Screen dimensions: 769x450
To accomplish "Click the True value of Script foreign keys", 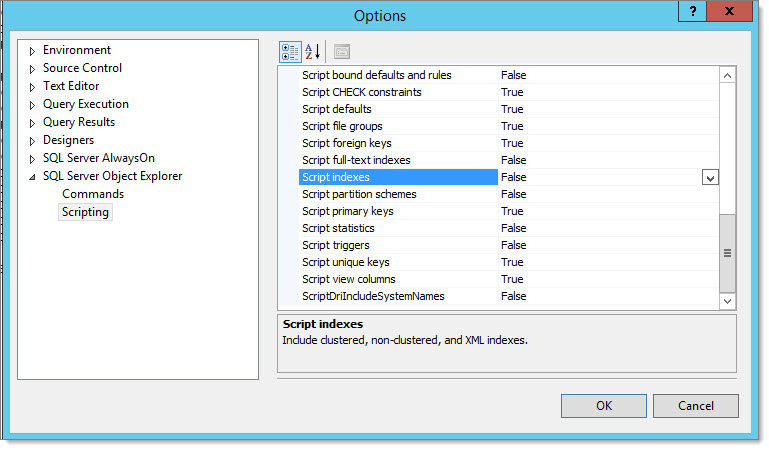I will (x=512, y=143).
